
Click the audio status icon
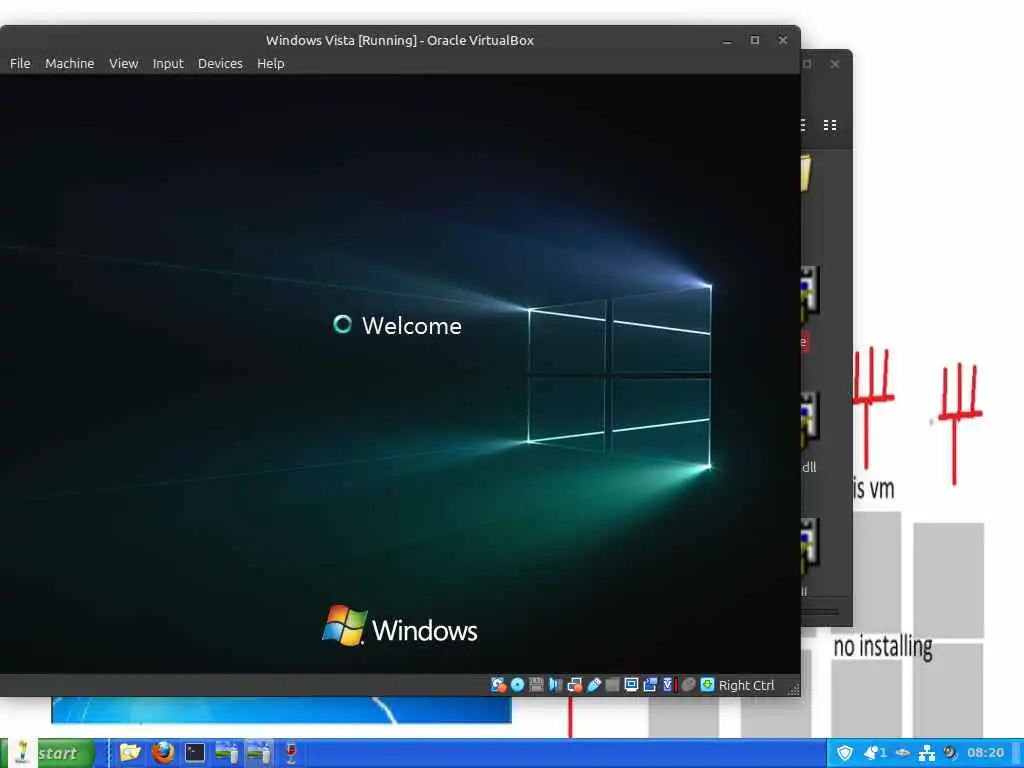tap(555, 685)
